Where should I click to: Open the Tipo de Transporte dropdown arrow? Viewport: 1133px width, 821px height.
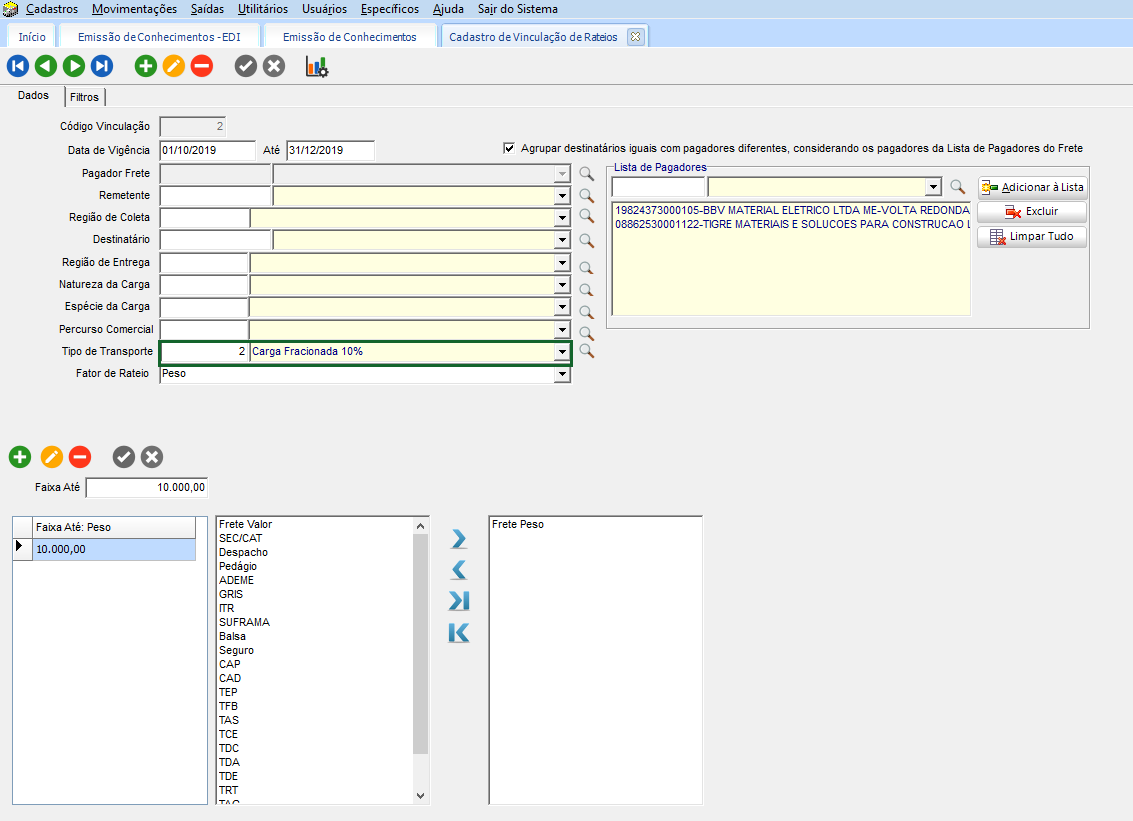[x=562, y=352]
